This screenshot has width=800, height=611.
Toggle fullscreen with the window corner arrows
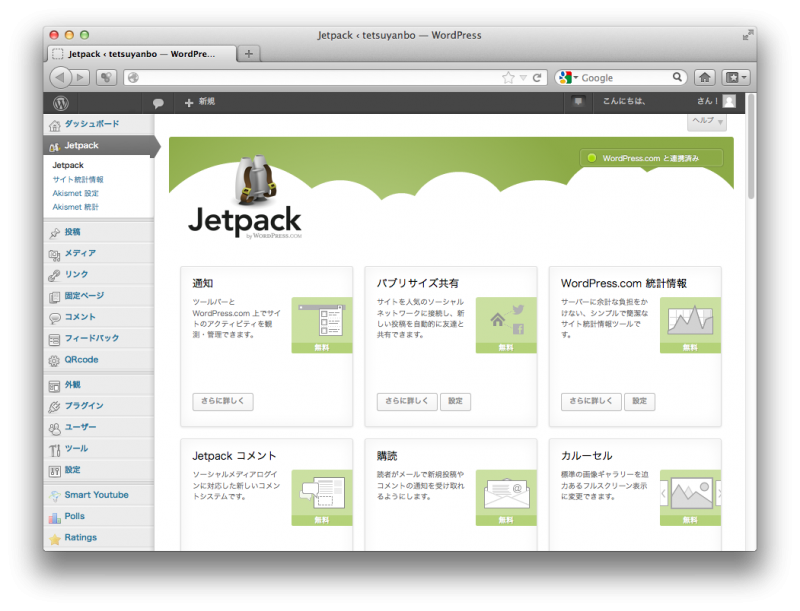pos(747,35)
